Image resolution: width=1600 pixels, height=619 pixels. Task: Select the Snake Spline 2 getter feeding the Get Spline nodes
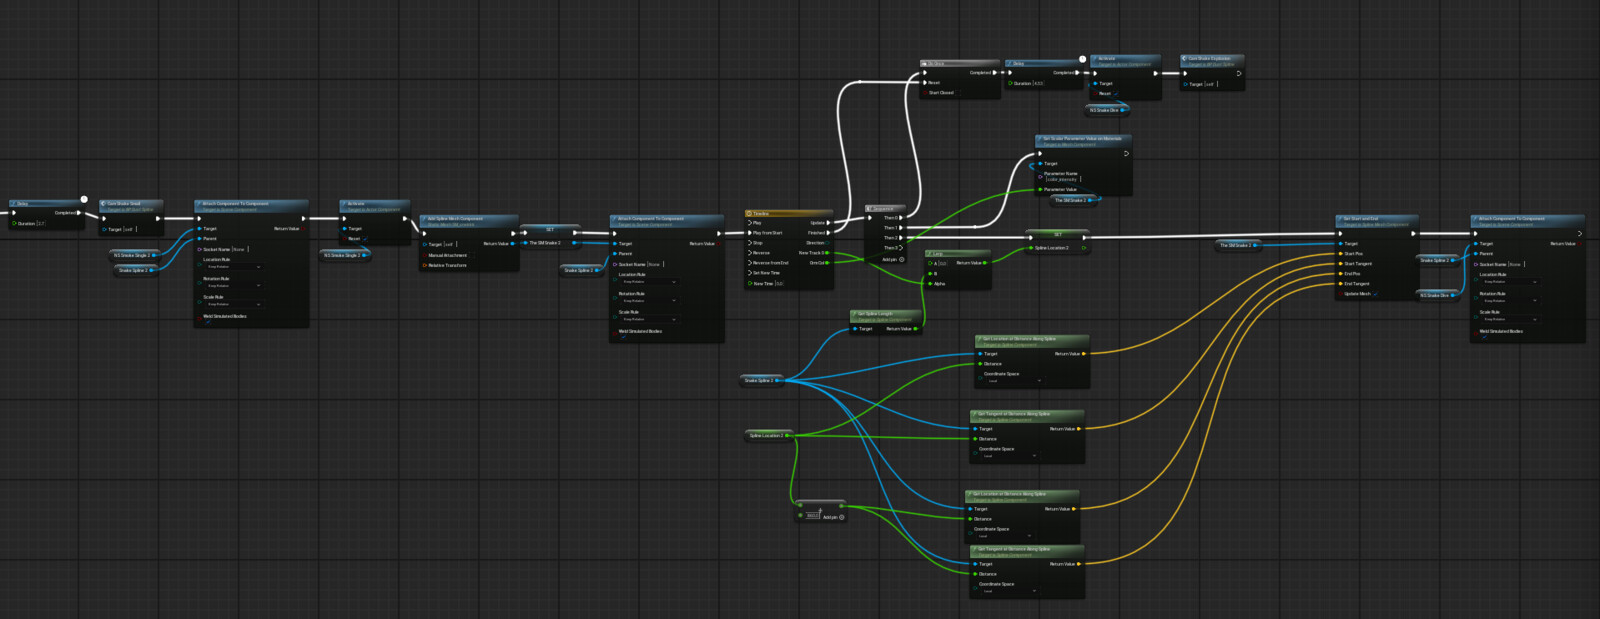(x=761, y=380)
